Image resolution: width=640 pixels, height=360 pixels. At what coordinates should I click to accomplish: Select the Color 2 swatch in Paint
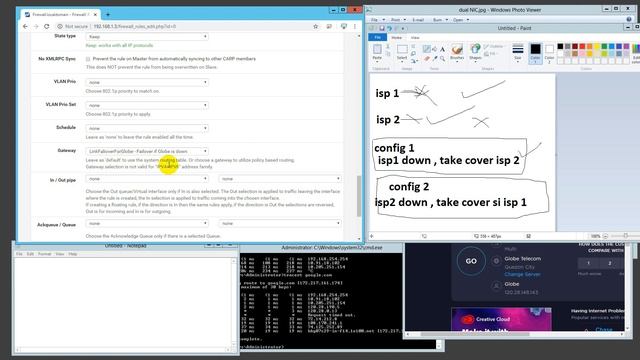549,53
